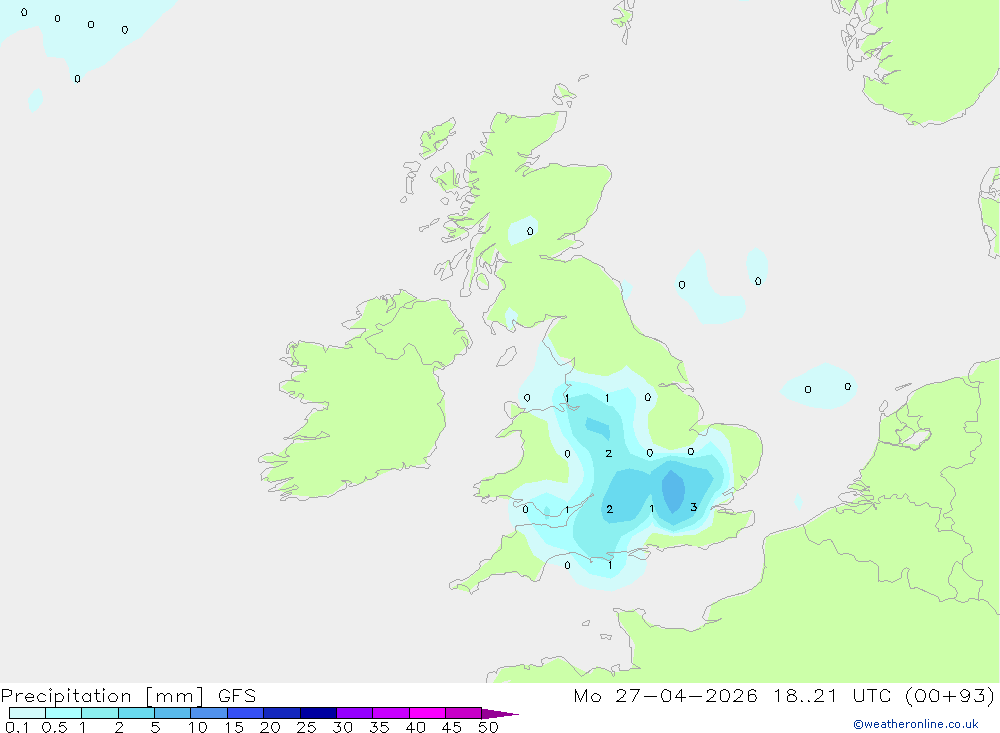The width and height of the screenshot is (1000, 733).
Task: Click the 40 to 45 mm legend swatch
Action: (427, 713)
